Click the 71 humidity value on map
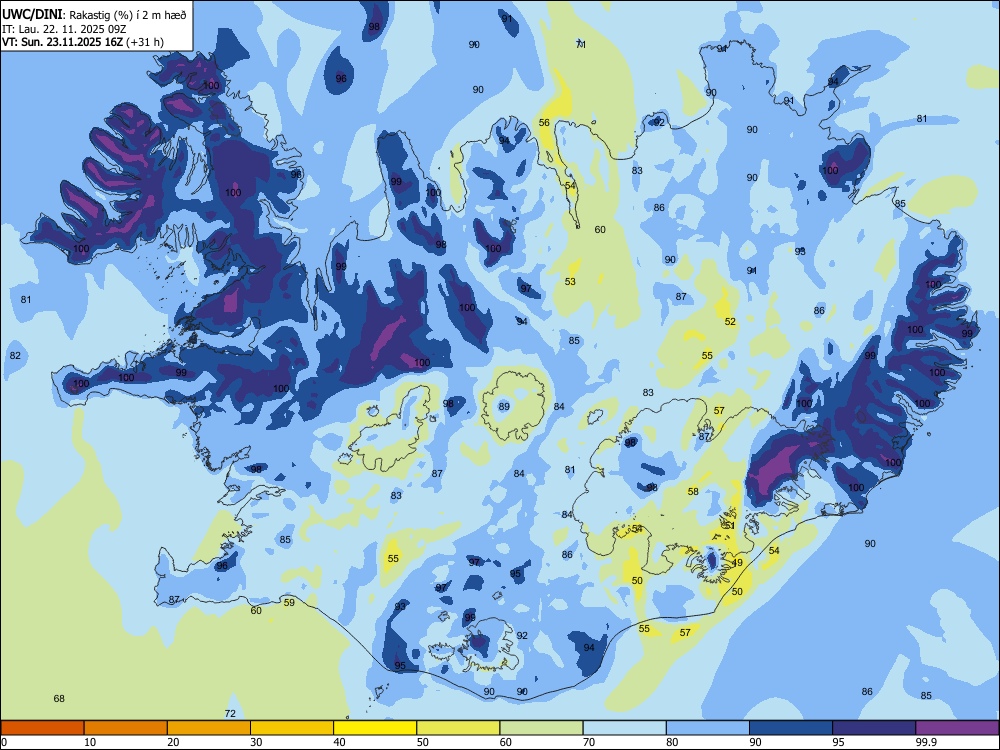 (x=581, y=45)
